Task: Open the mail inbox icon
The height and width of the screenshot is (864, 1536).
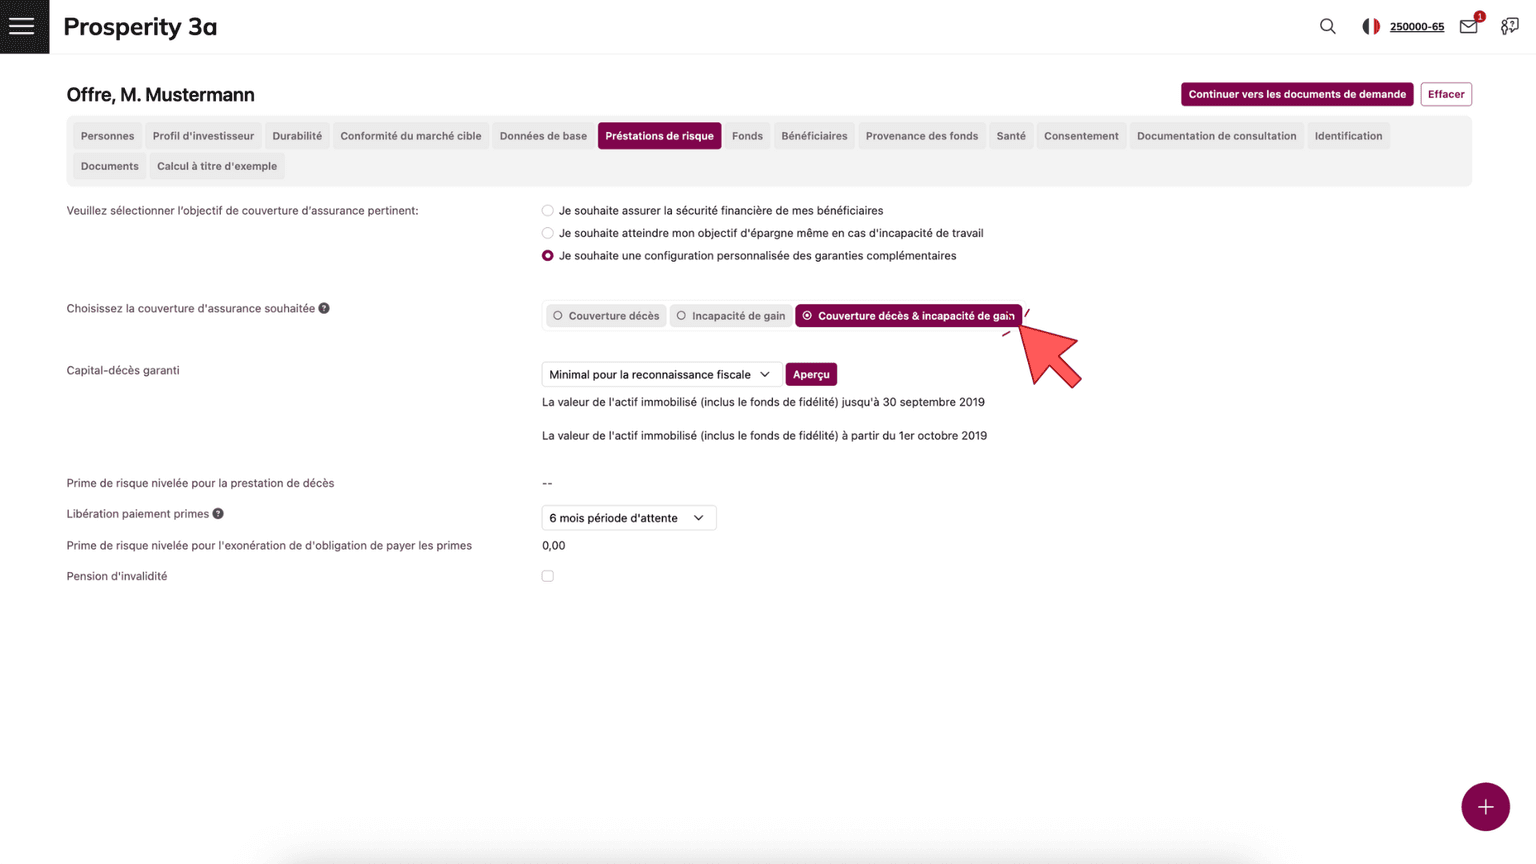Action: (1468, 27)
